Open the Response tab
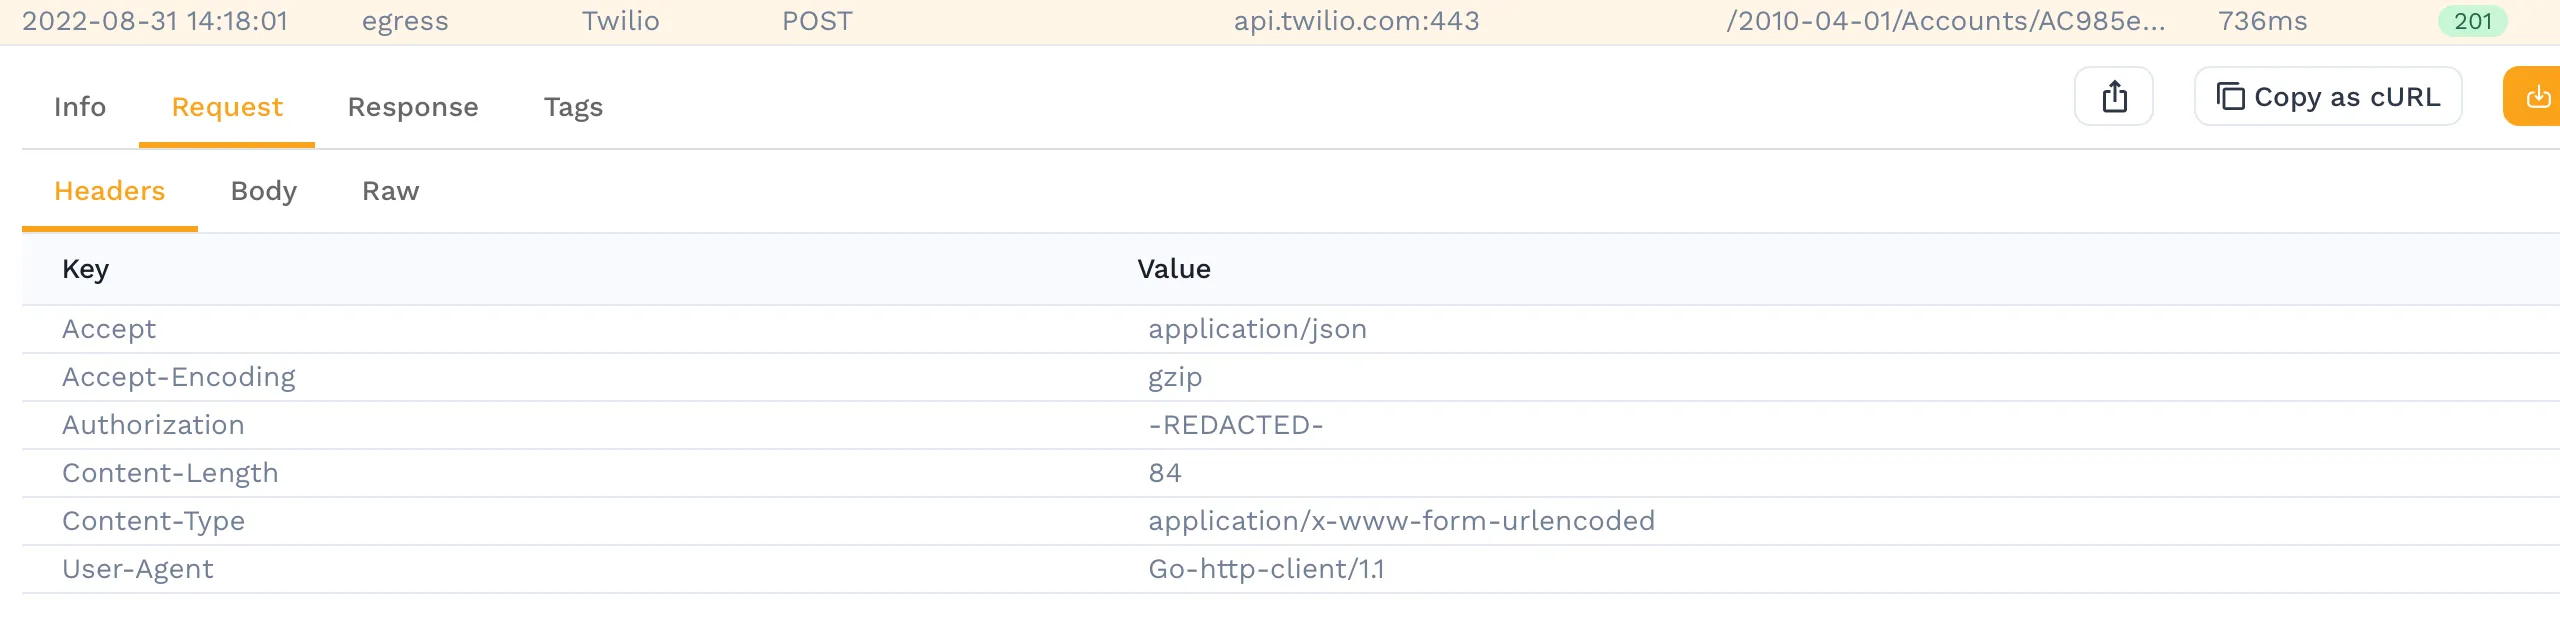This screenshot has width=2560, height=620. click(x=413, y=107)
